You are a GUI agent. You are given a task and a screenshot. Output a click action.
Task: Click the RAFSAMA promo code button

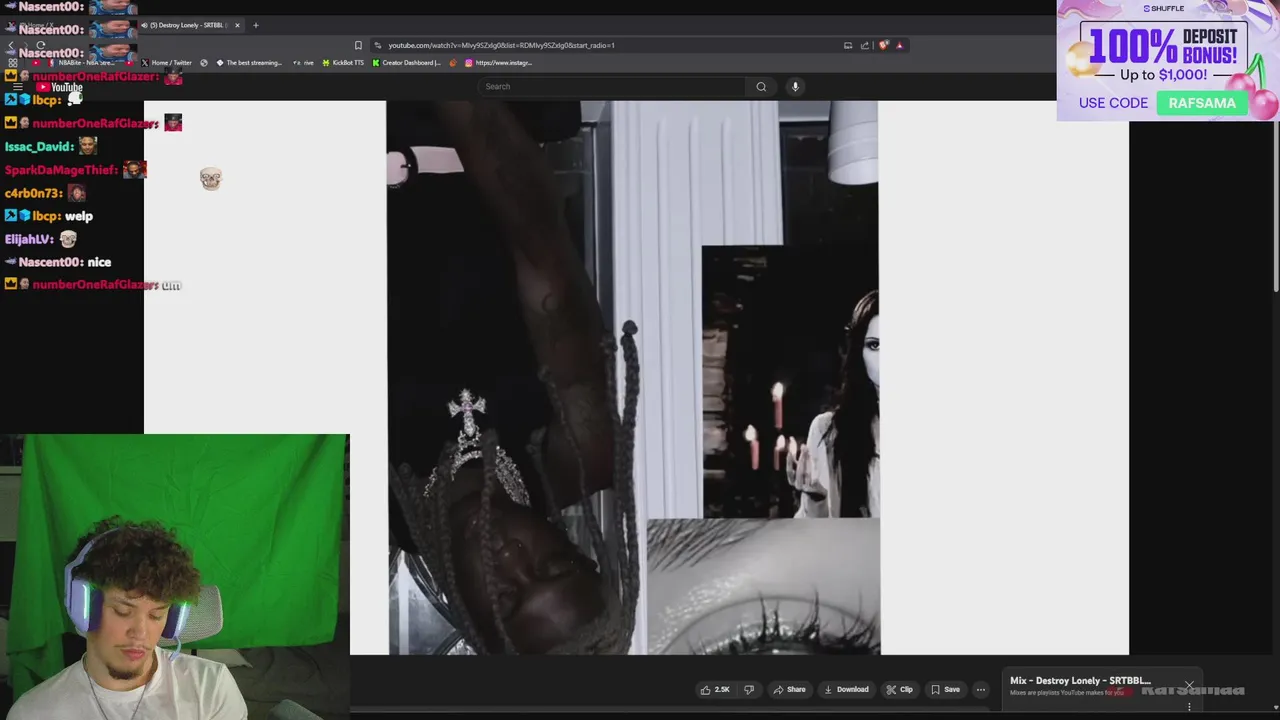1202,103
